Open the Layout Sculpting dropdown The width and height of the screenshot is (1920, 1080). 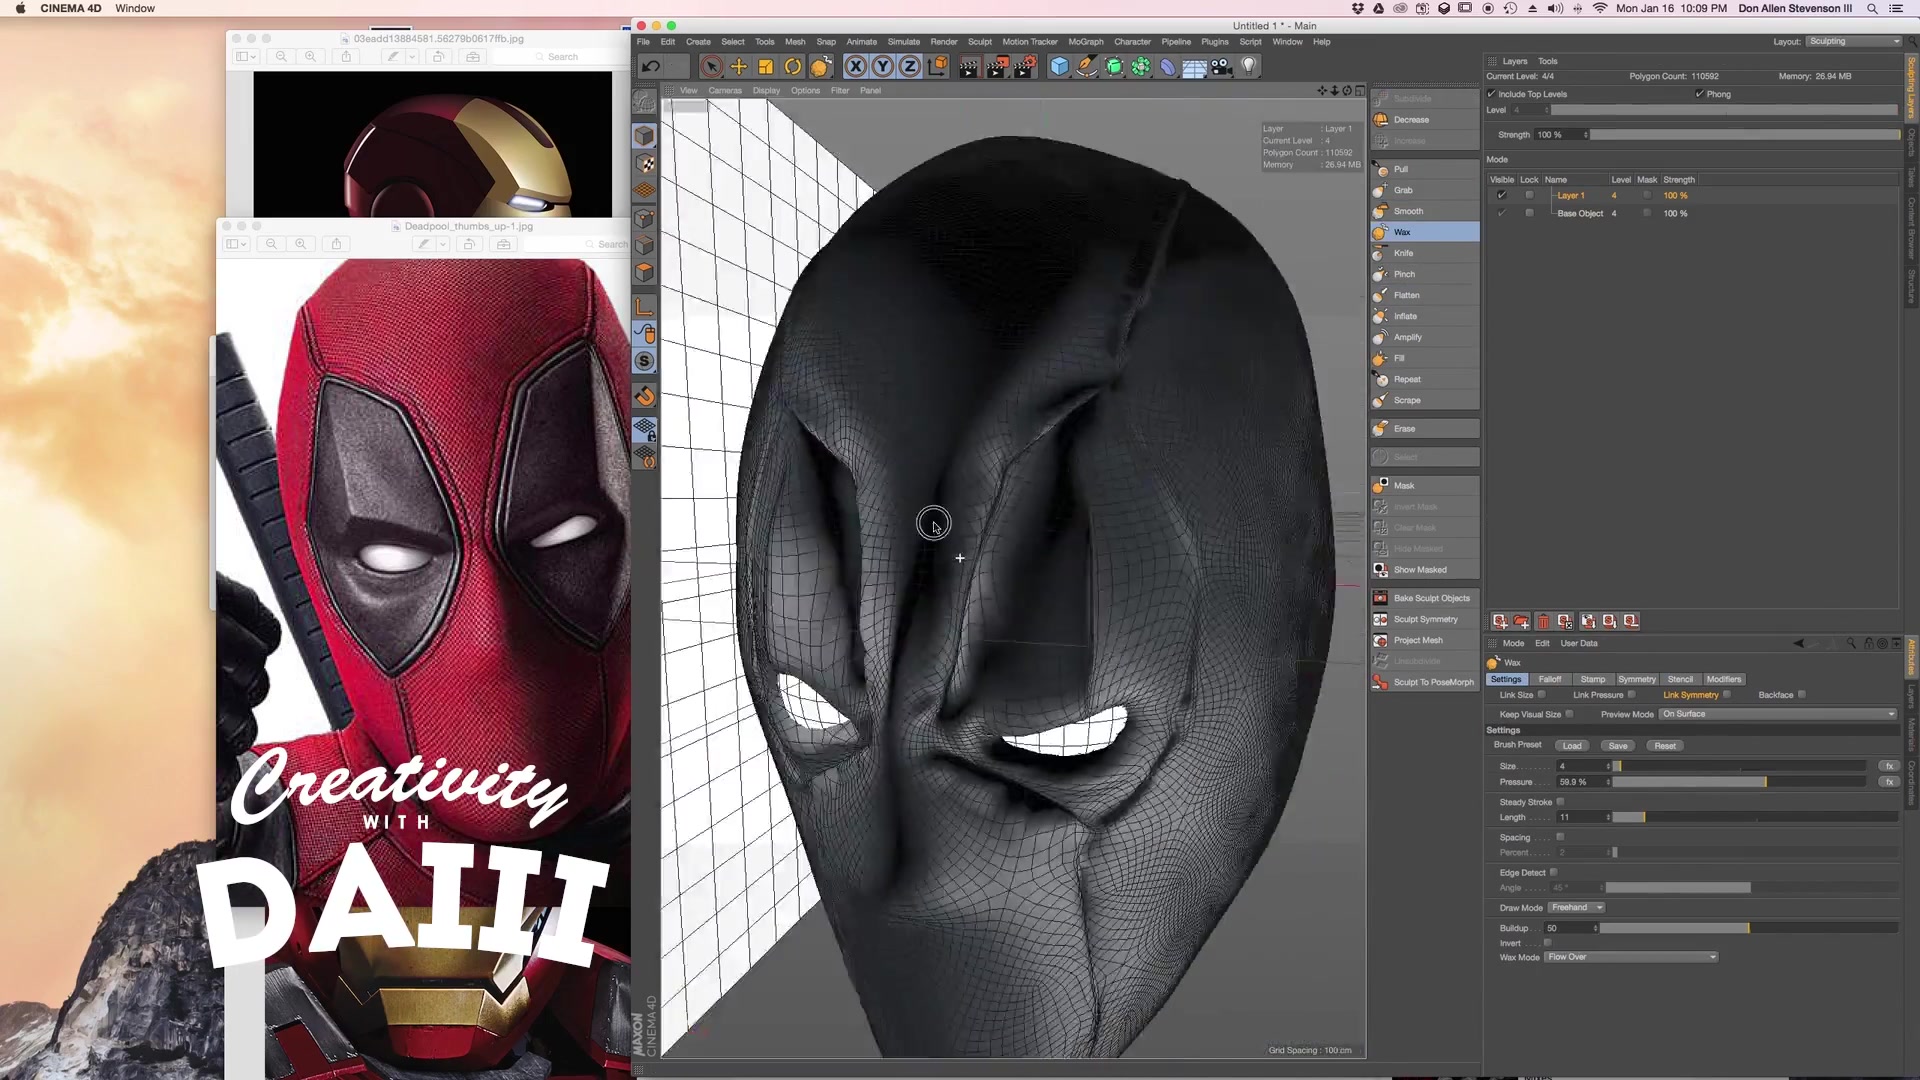(x=1853, y=41)
